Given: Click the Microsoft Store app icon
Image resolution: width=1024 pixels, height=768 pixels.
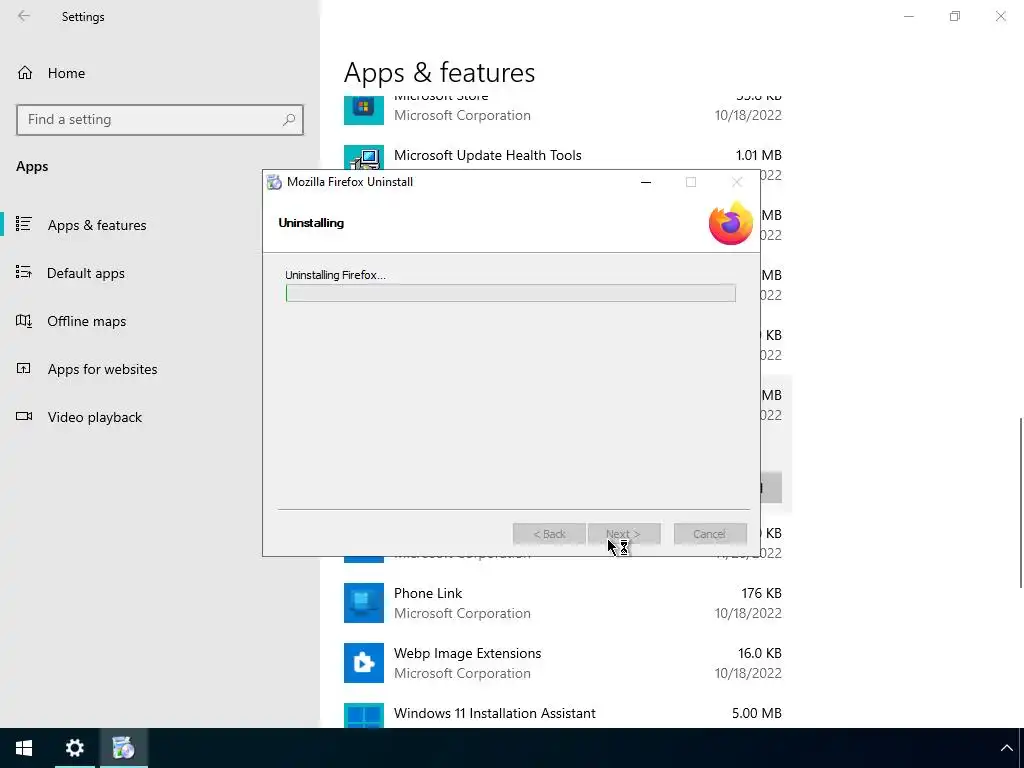Looking at the screenshot, I should coord(364,110).
